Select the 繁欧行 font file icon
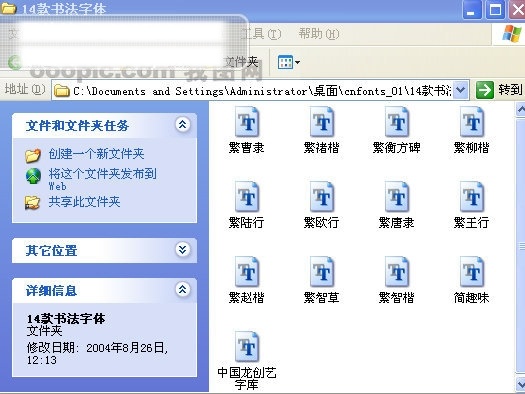This screenshot has height=394, width=525. pyautogui.click(x=322, y=196)
